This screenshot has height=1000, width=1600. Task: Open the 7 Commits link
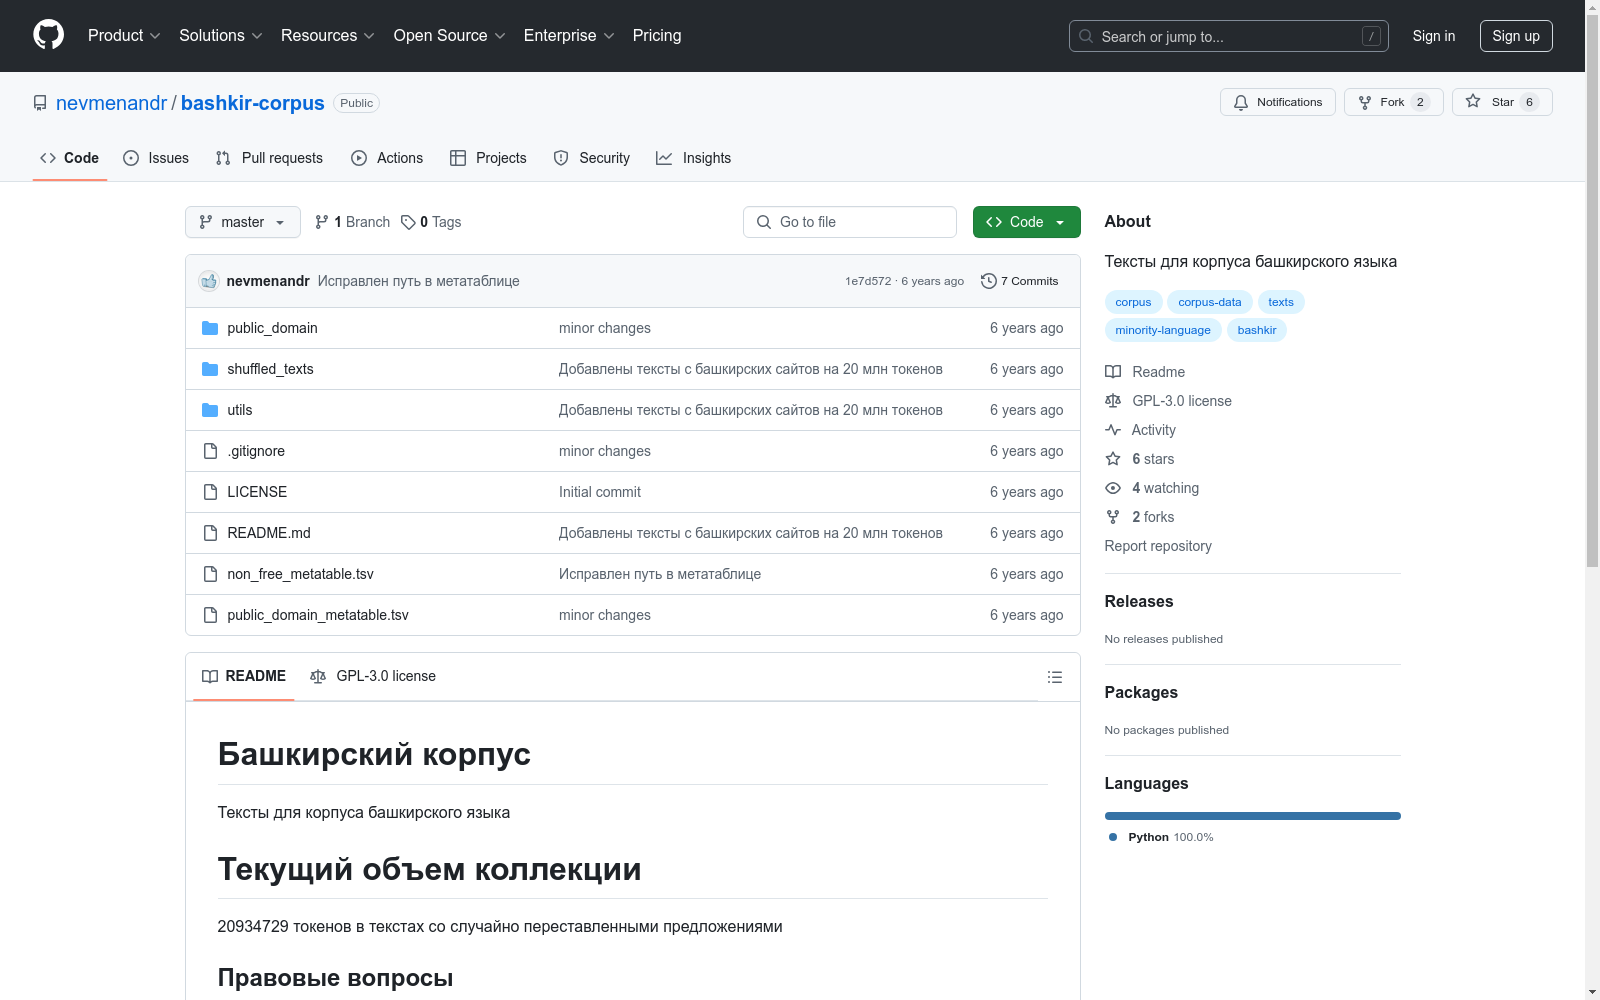(1020, 281)
